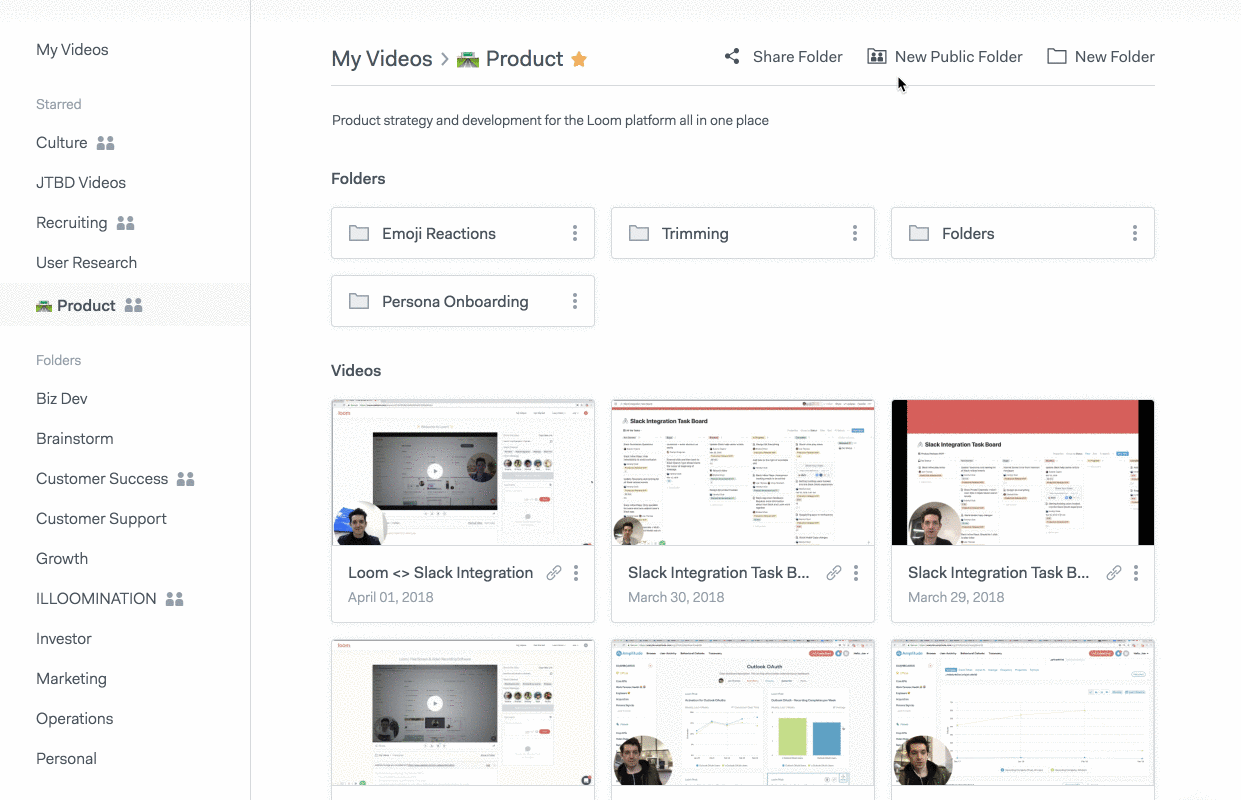
Task: Open the Emoji Reactions folder
Action: tap(463, 233)
